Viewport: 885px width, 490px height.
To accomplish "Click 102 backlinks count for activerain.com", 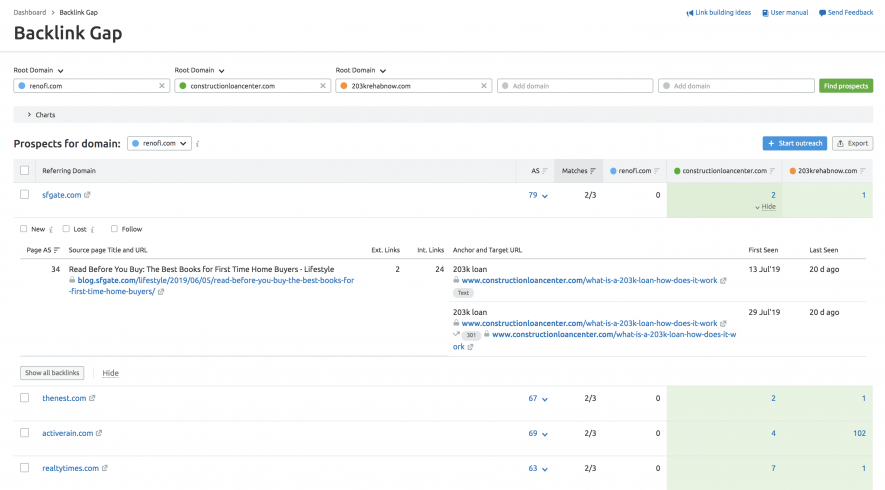I will coord(859,433).
